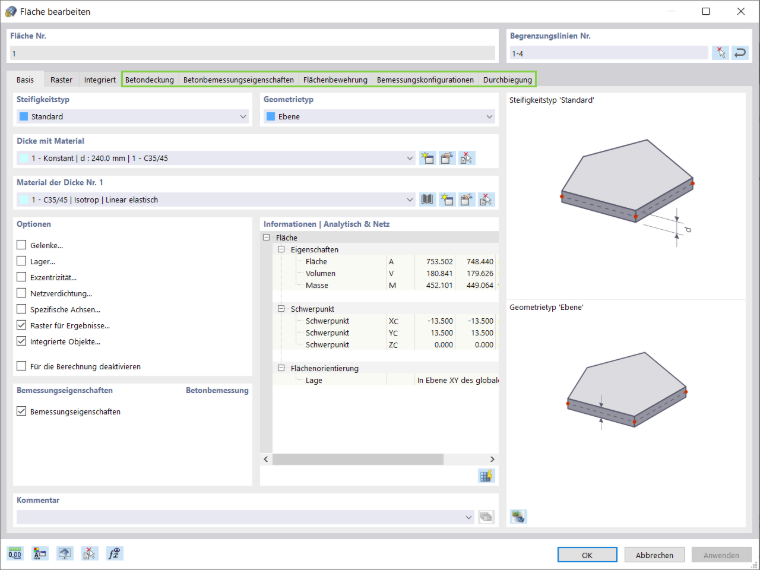Click scroll left arrow in Informationen table
The image size is (760, 570).
[x=266, y=459]
